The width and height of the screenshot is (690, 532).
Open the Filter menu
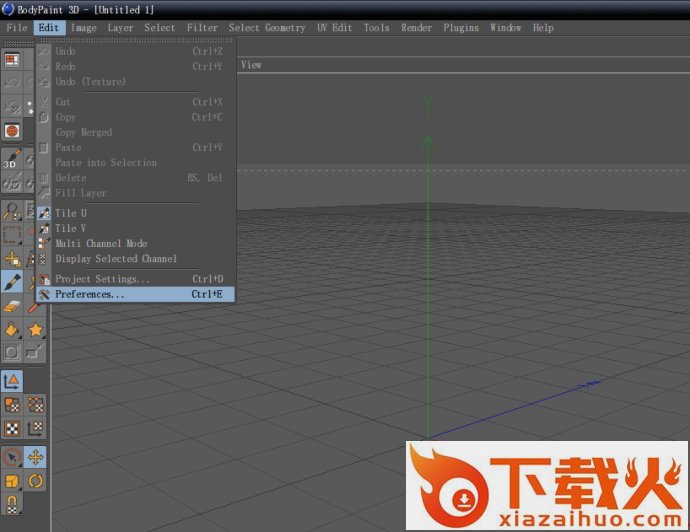202,28
